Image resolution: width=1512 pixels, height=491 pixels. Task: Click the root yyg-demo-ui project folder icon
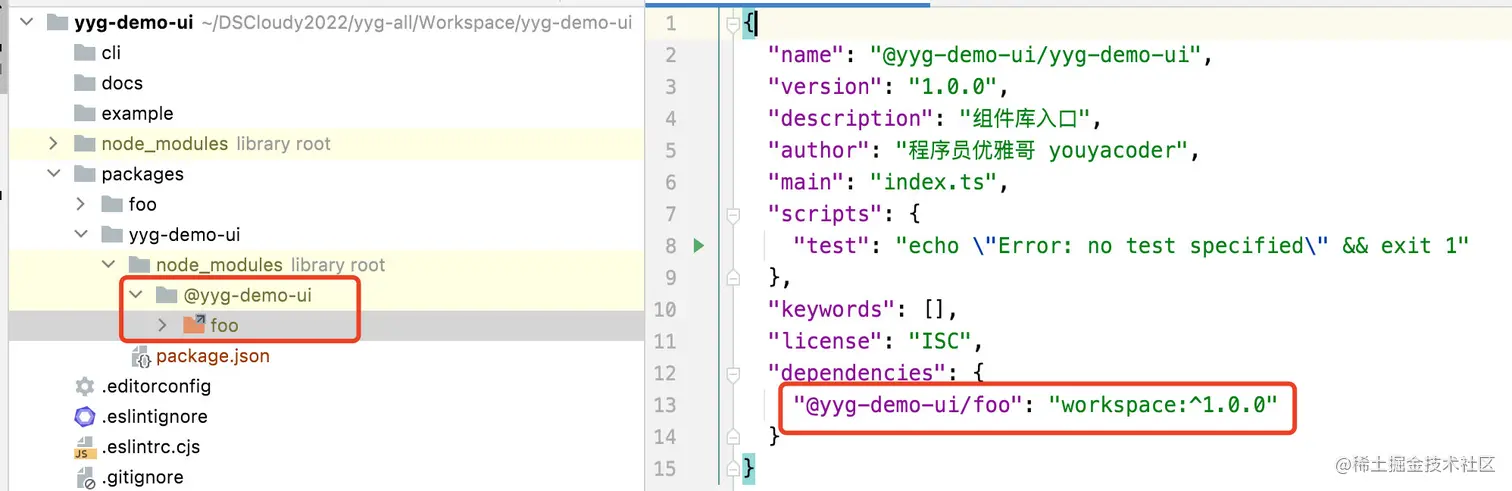point(58,22)
